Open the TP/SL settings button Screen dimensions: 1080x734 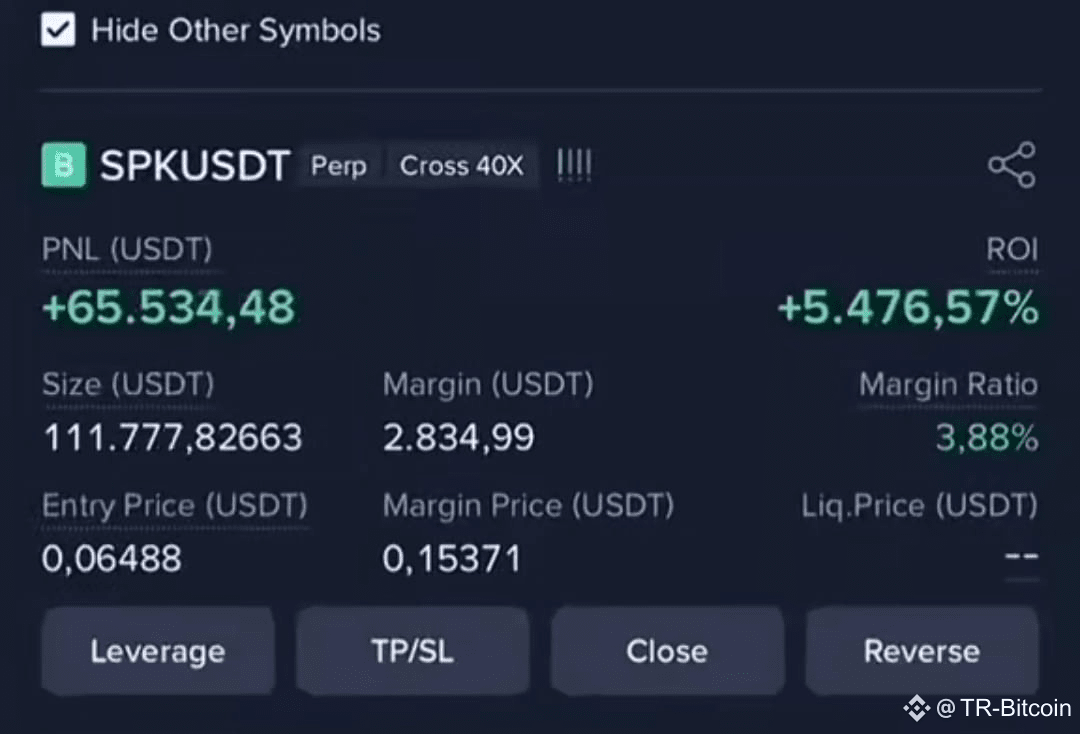pos(413,651)
